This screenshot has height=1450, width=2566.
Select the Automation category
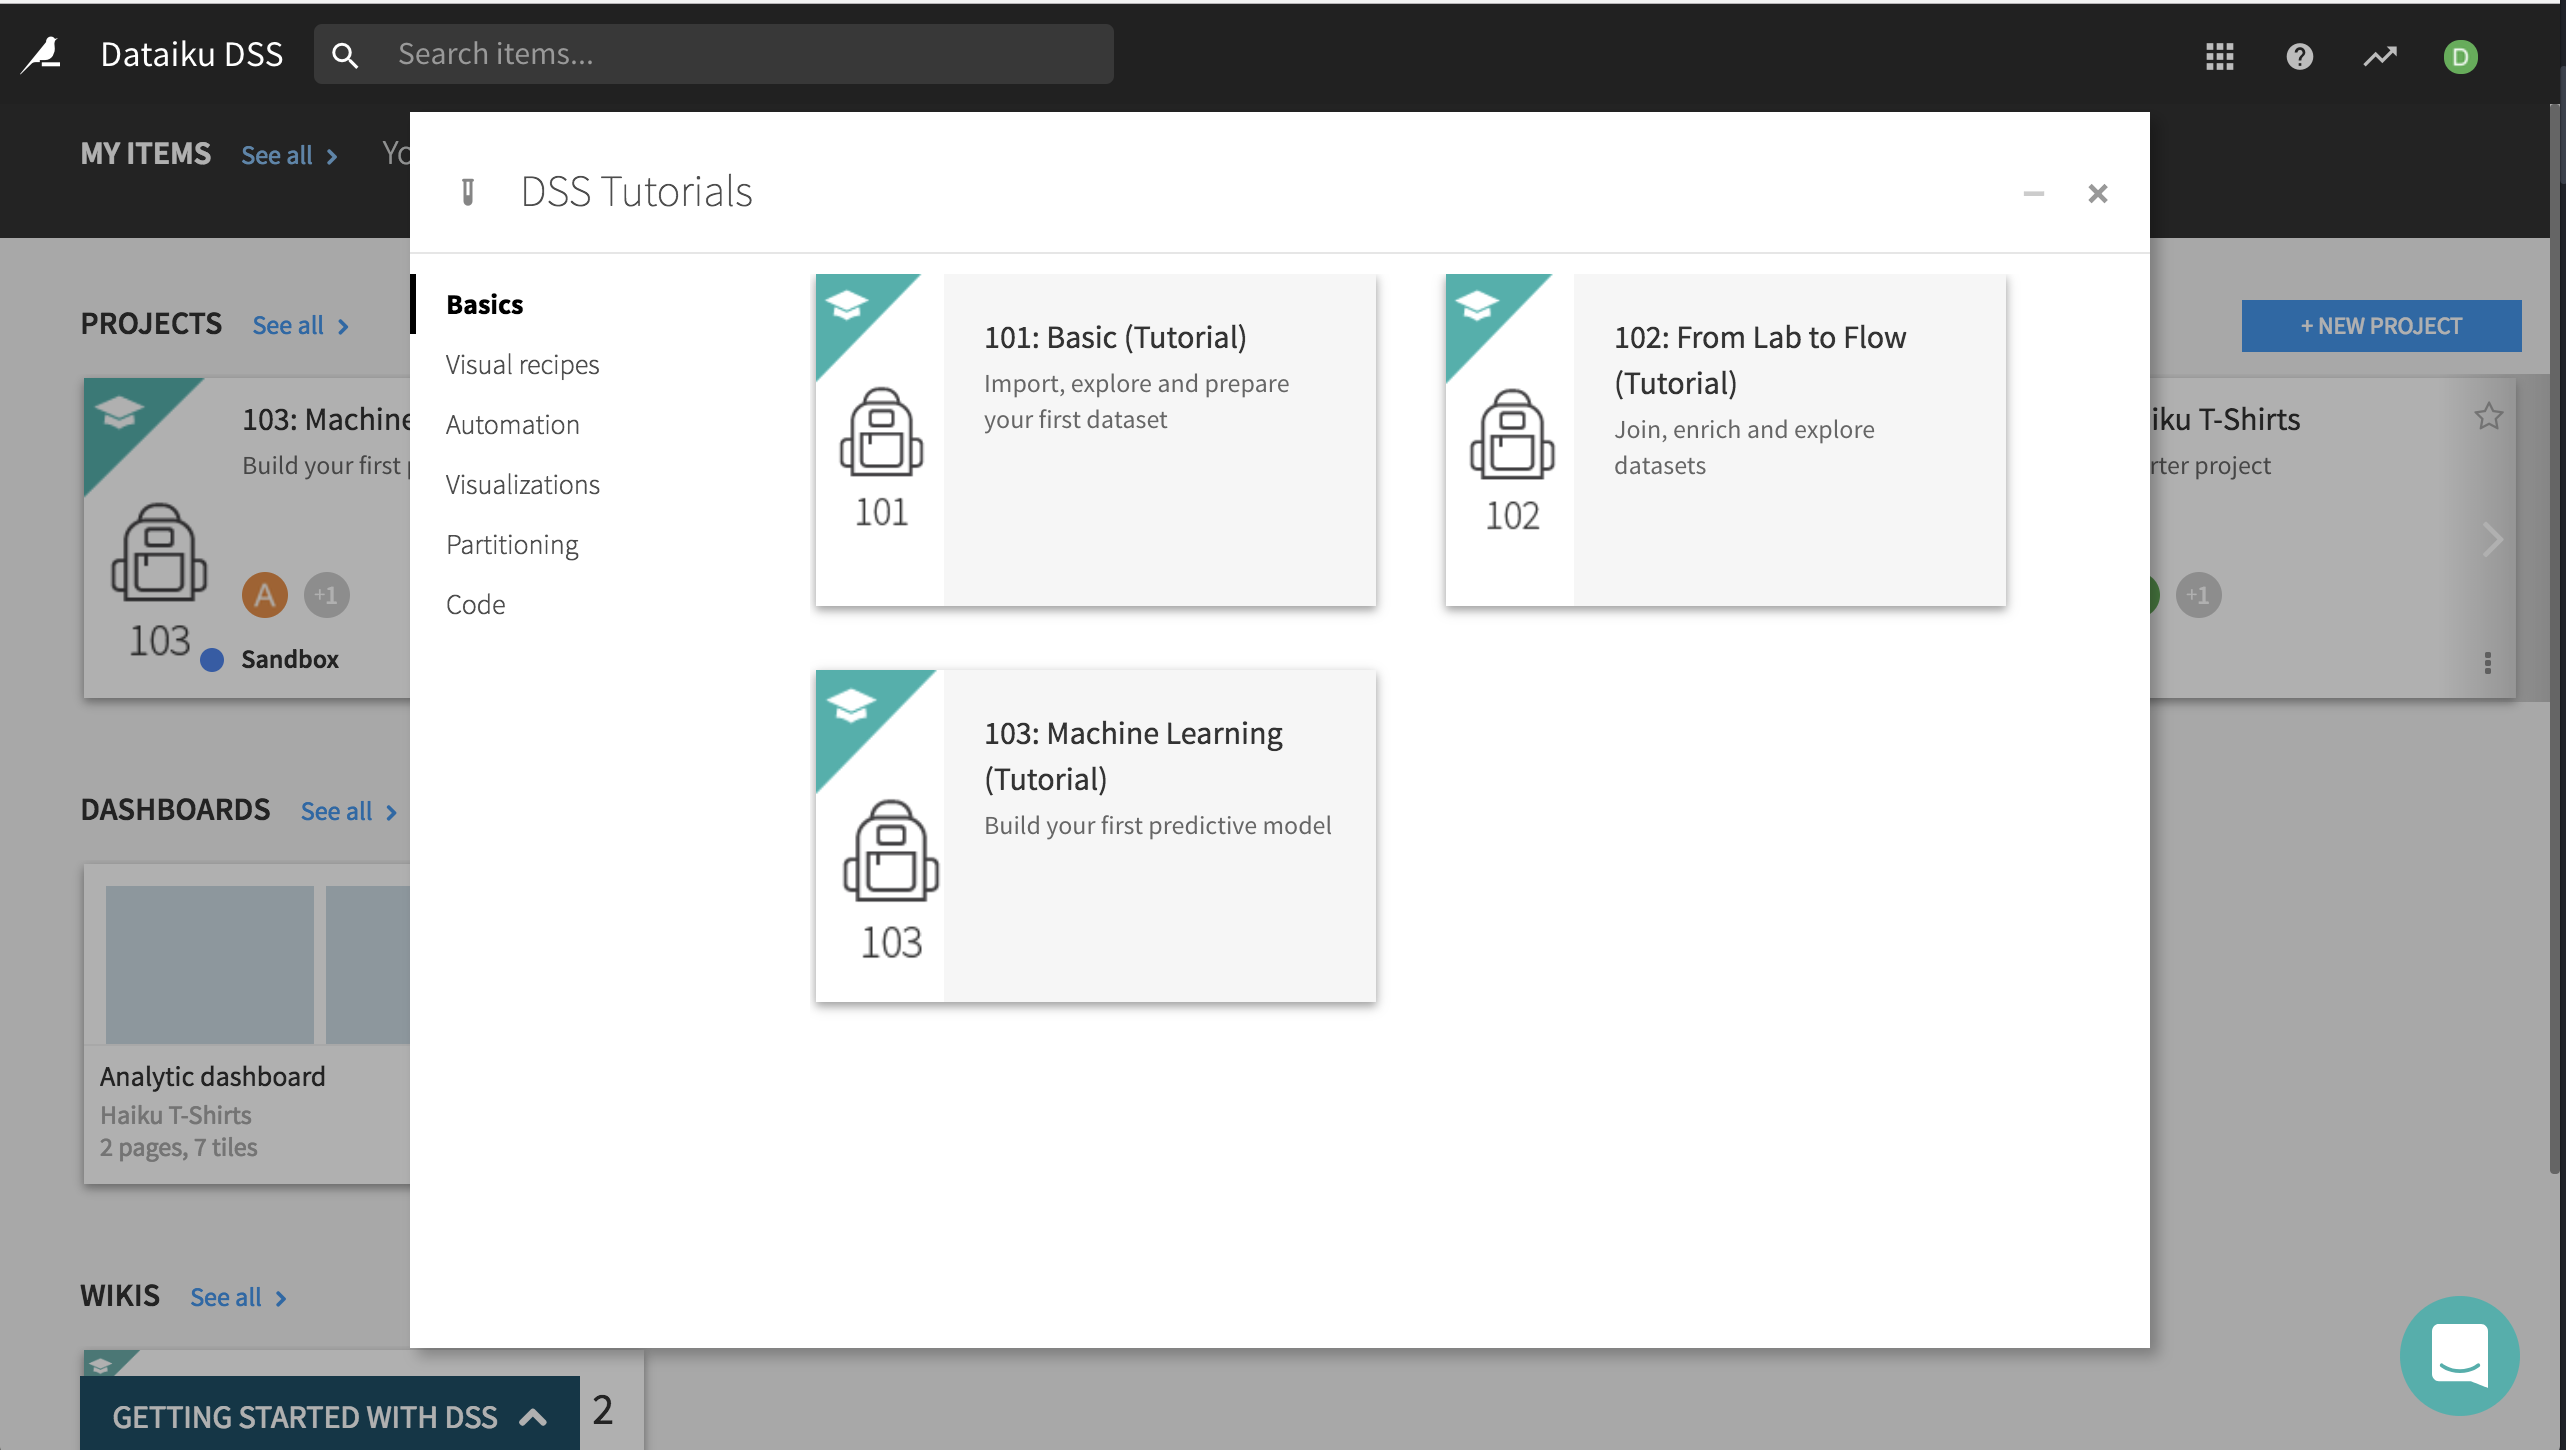click(512, 424)
